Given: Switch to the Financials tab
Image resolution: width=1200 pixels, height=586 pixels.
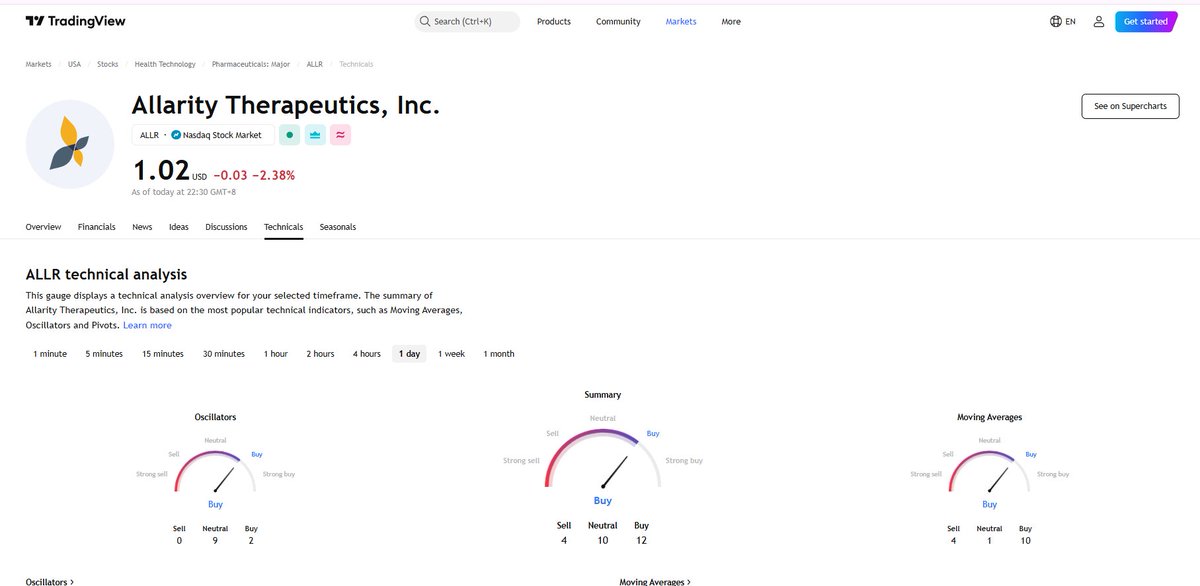Looking at the screenshot, I should 97,227.
